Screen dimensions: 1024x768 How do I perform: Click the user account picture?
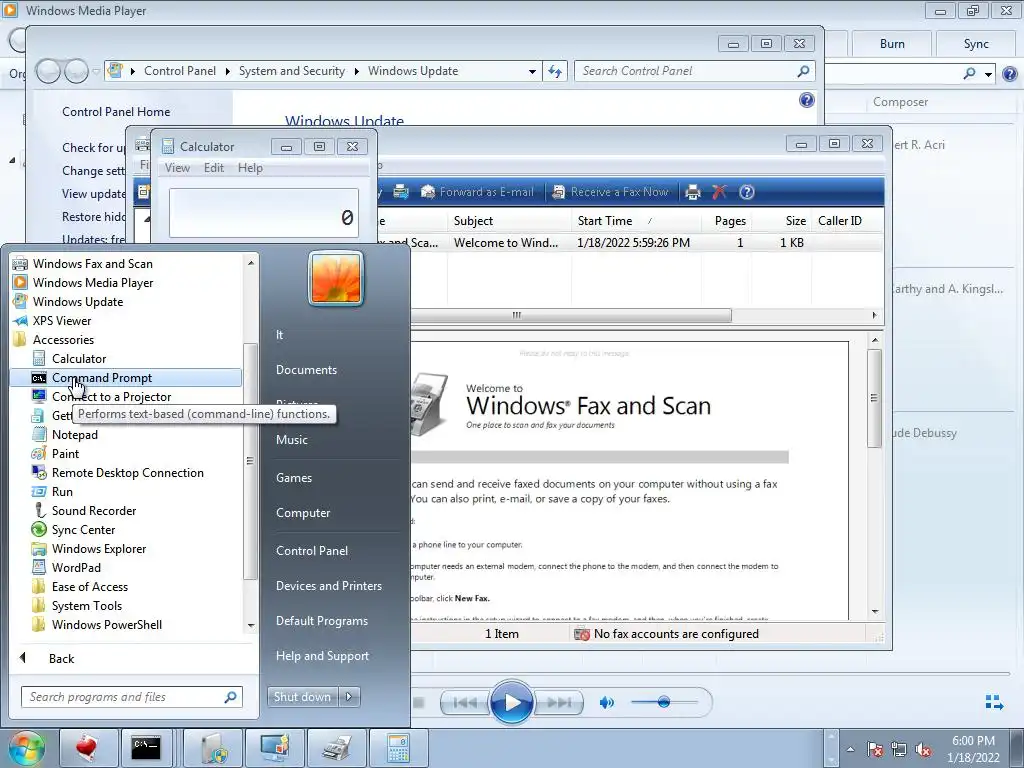336,278
